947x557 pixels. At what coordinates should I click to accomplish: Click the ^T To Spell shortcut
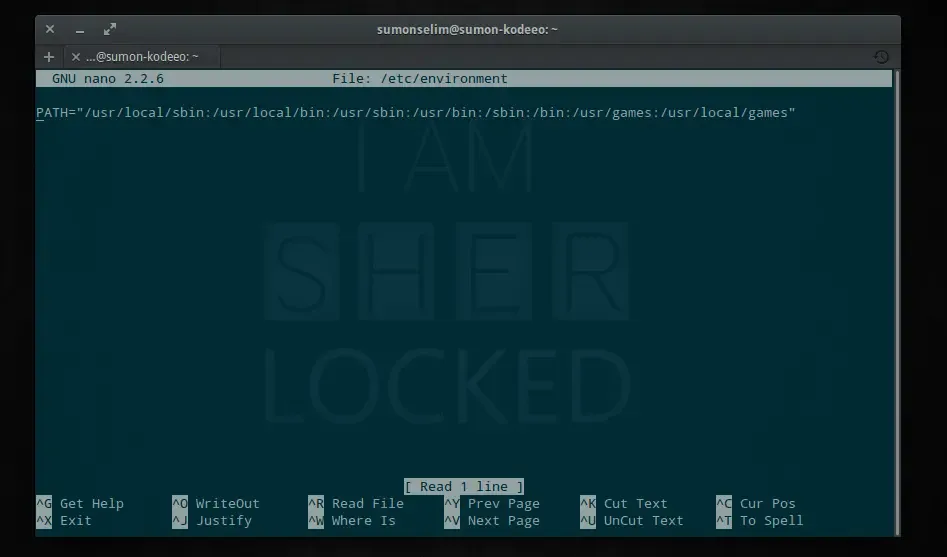click(x=760, y=520)
